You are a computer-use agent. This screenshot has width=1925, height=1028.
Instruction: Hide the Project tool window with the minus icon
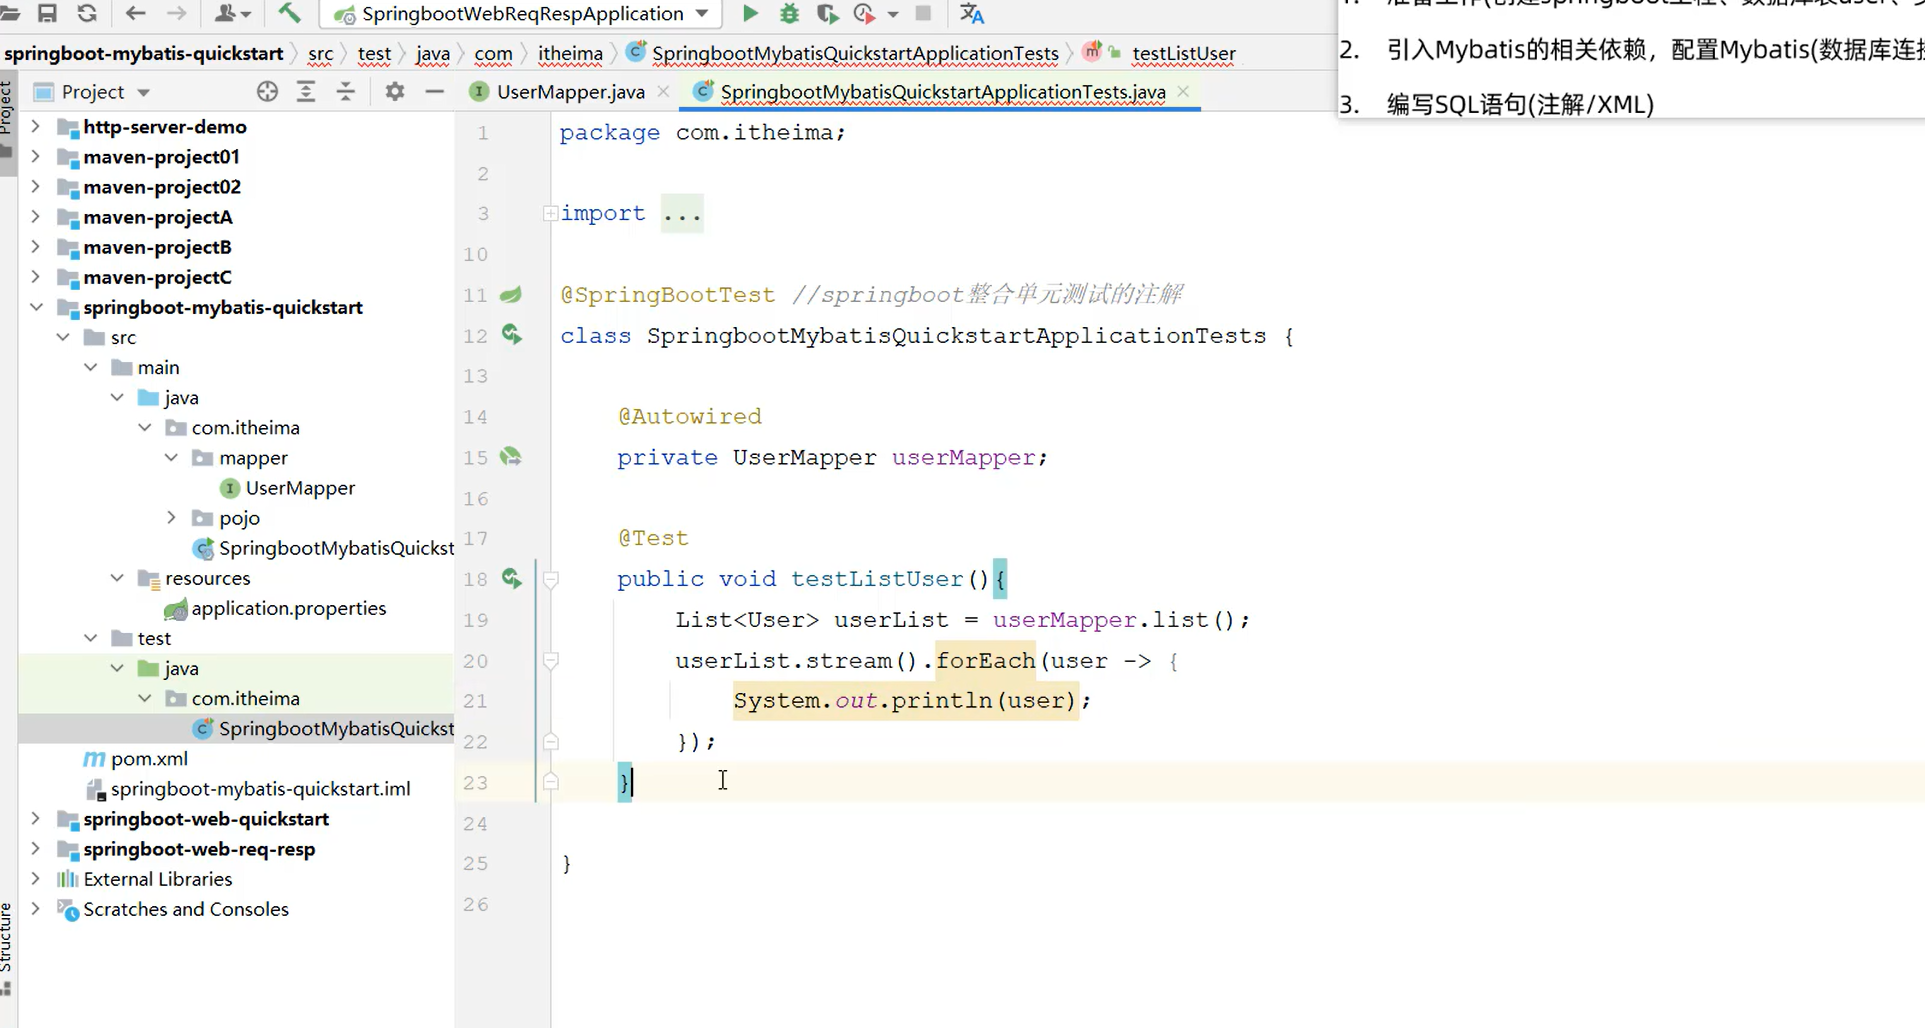pyautogui.click(x=434, y=91)
